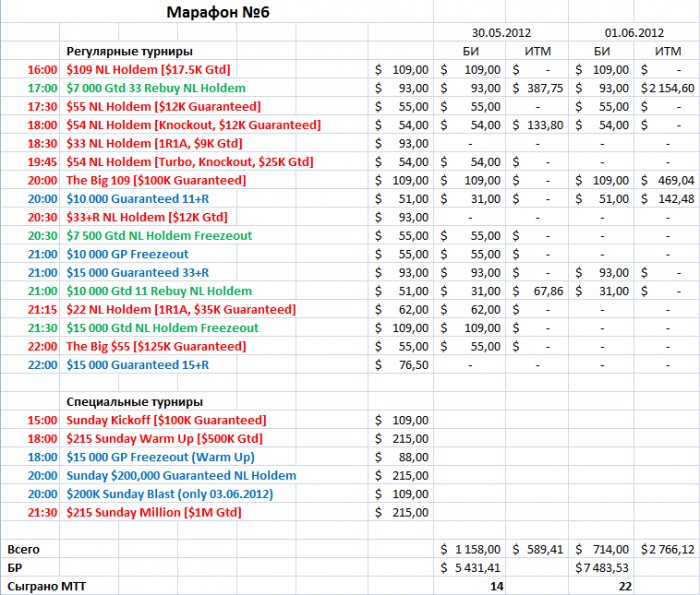Select ITM value $387,75 on 30.05.2012
Viewport: 700px width, 595px height.
coord(538,88)
